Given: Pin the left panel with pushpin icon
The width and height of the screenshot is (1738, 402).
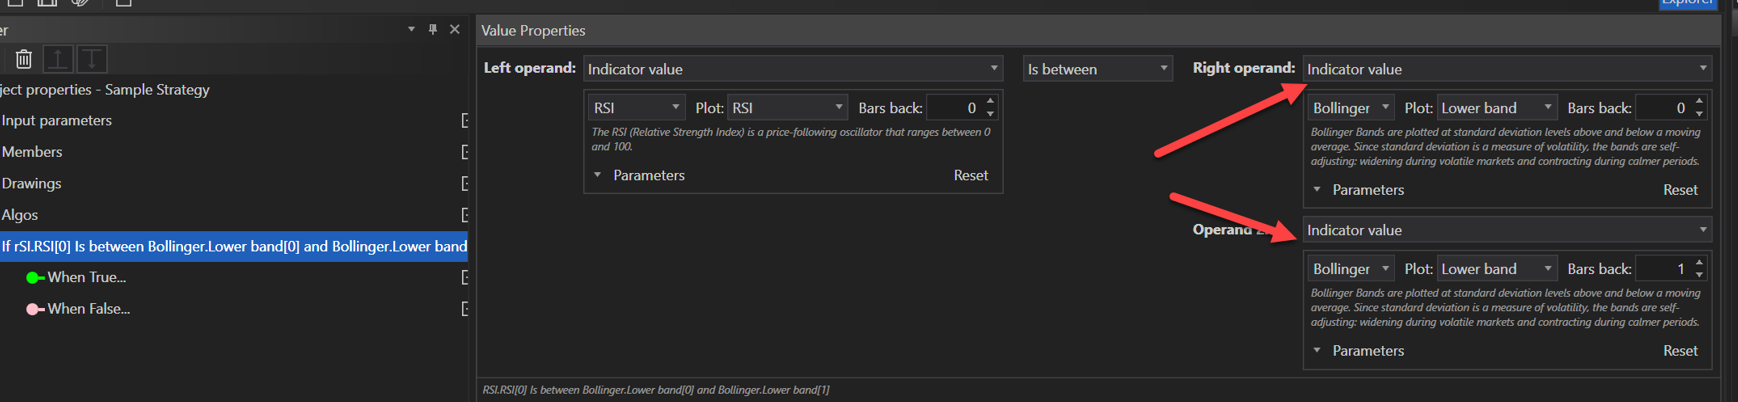Looking at the screenshot, I should pos(433,30).
